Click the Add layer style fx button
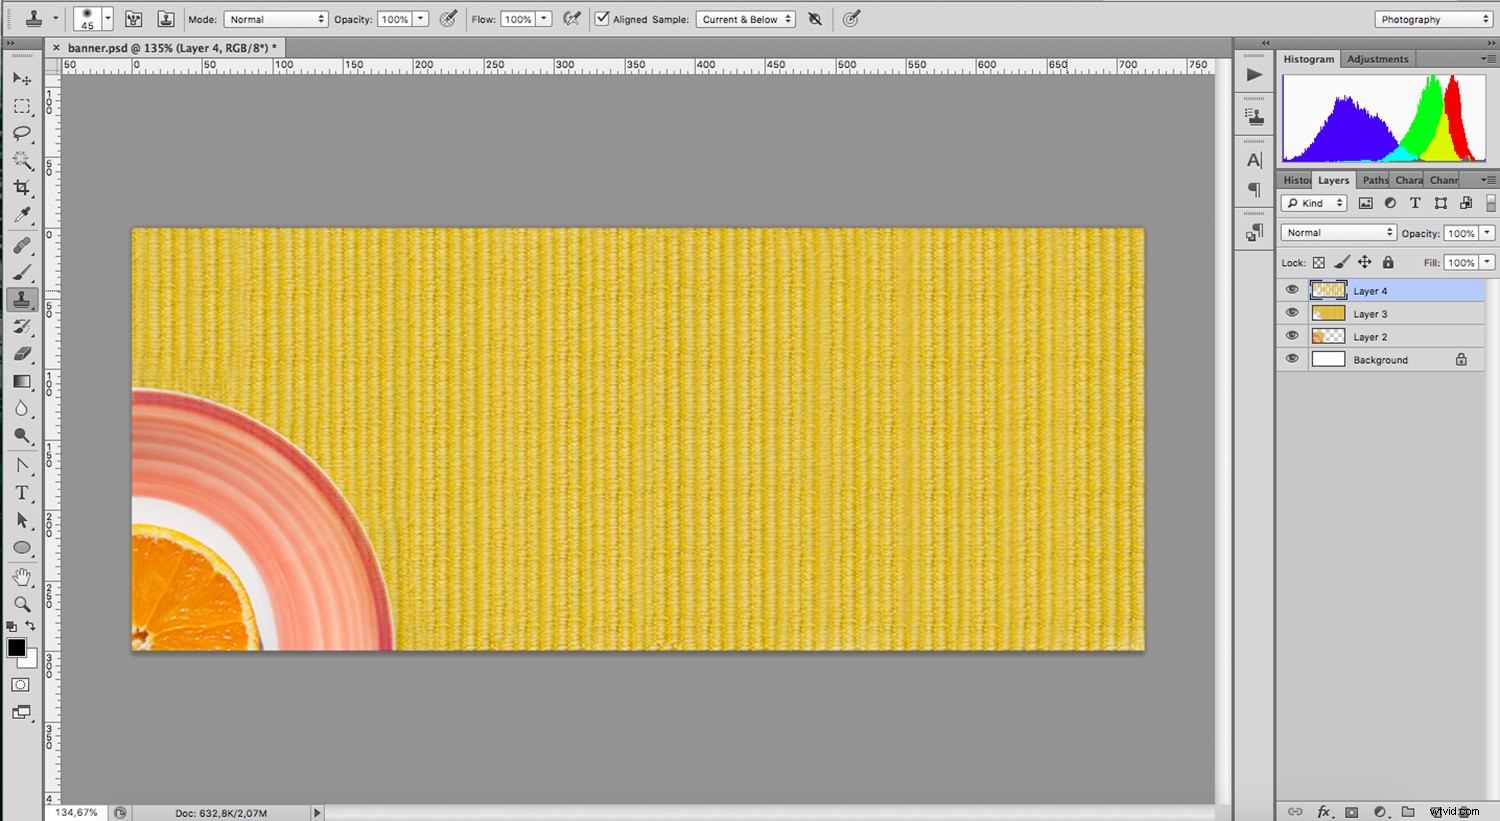The height and width of the screenshot is (821, 1500). 1325,812
